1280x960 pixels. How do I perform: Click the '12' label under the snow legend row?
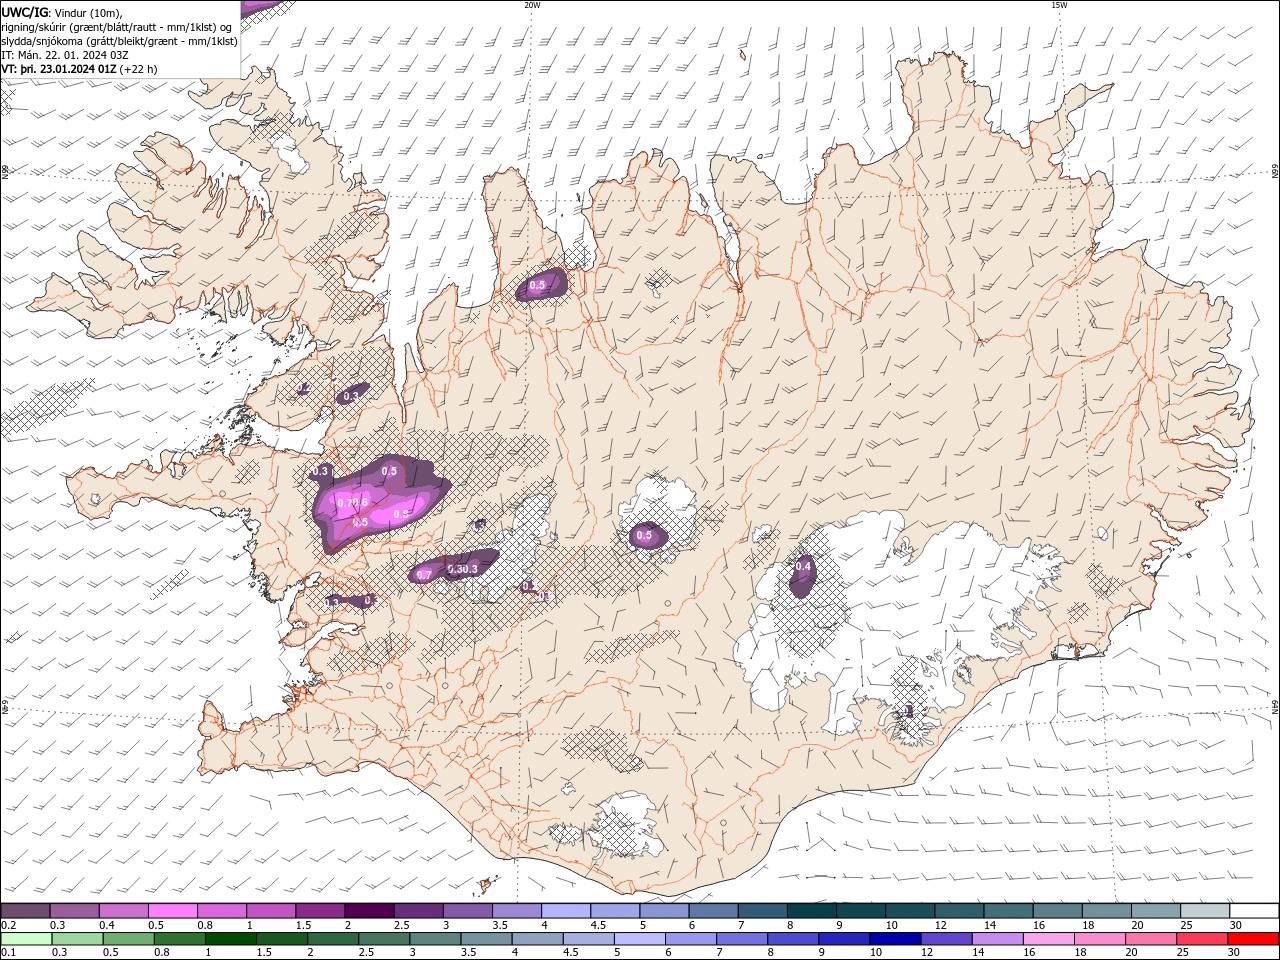click(x=940, y=925)
